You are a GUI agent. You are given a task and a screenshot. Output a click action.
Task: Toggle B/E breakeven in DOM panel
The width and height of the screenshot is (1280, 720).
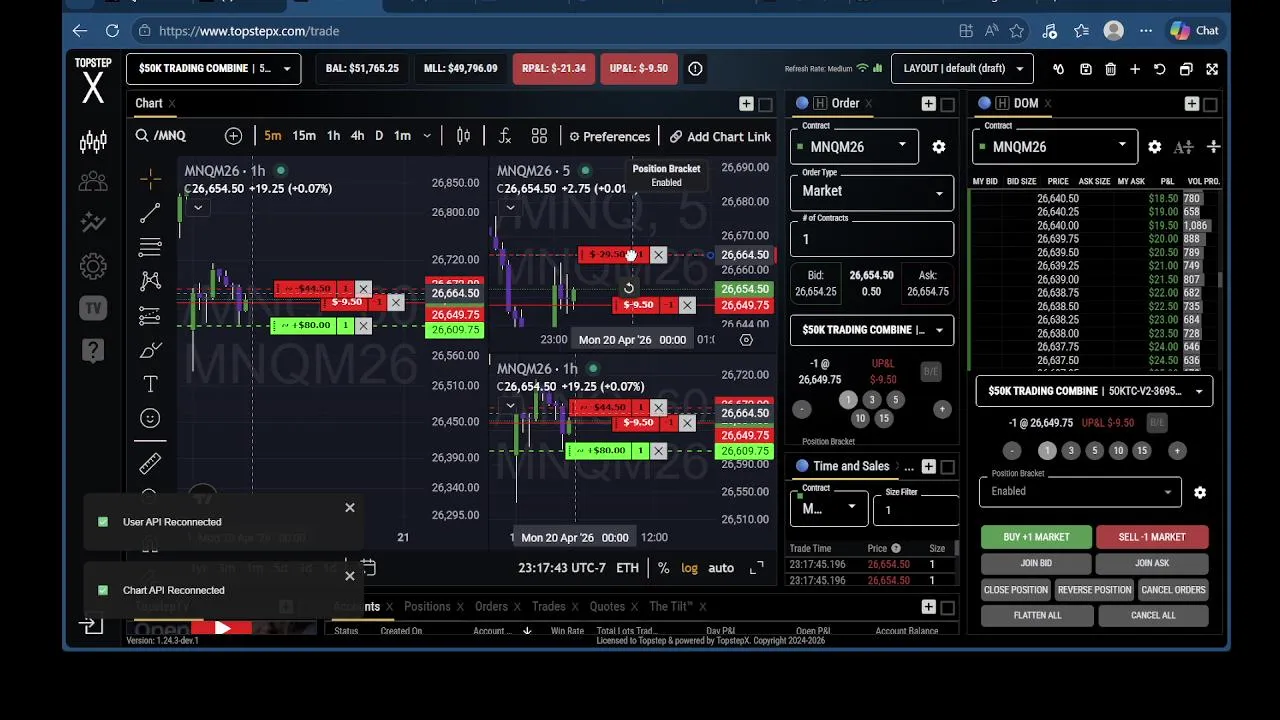click(1157, 423)
